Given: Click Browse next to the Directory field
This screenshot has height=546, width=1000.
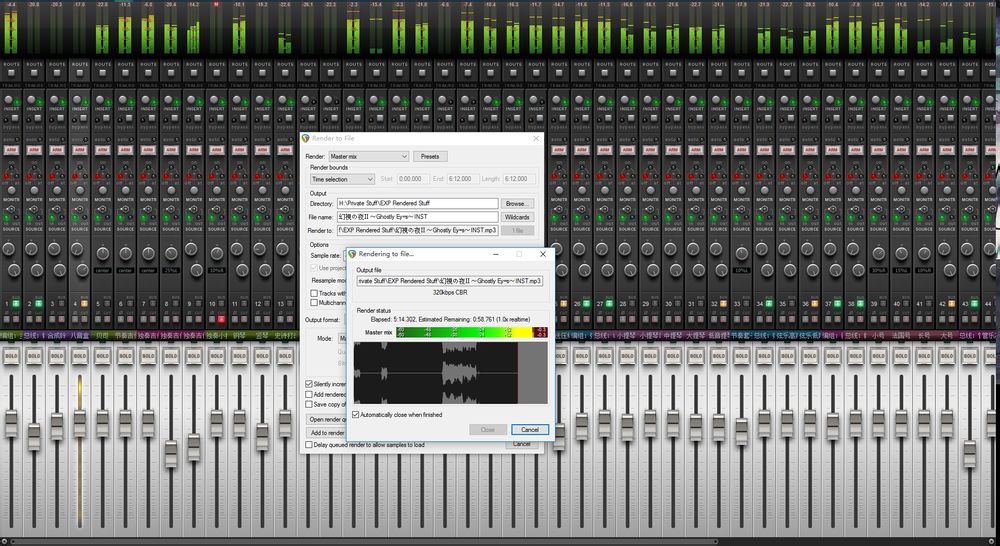Looking at the screenshot, I should (x=517, y=203).
